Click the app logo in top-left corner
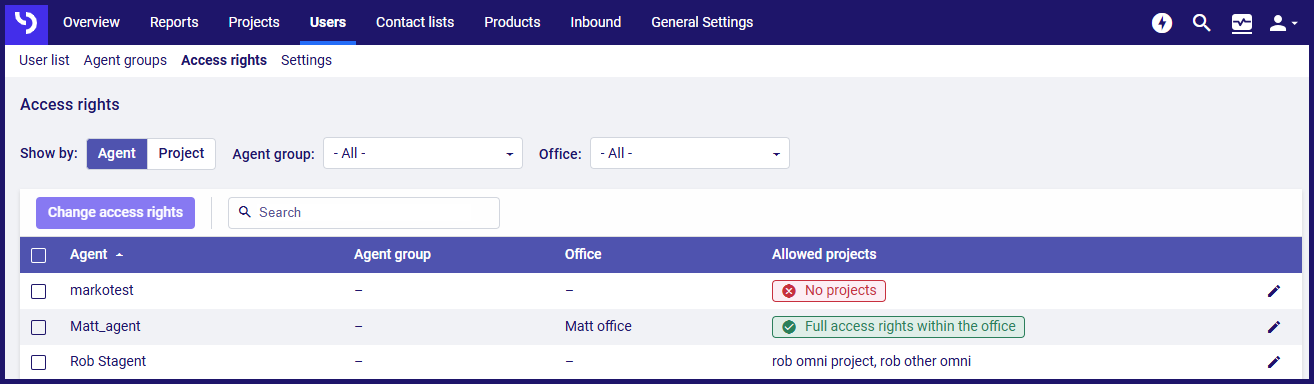The width and height of the screenshot is (1314, 384). tap(26, 22)
